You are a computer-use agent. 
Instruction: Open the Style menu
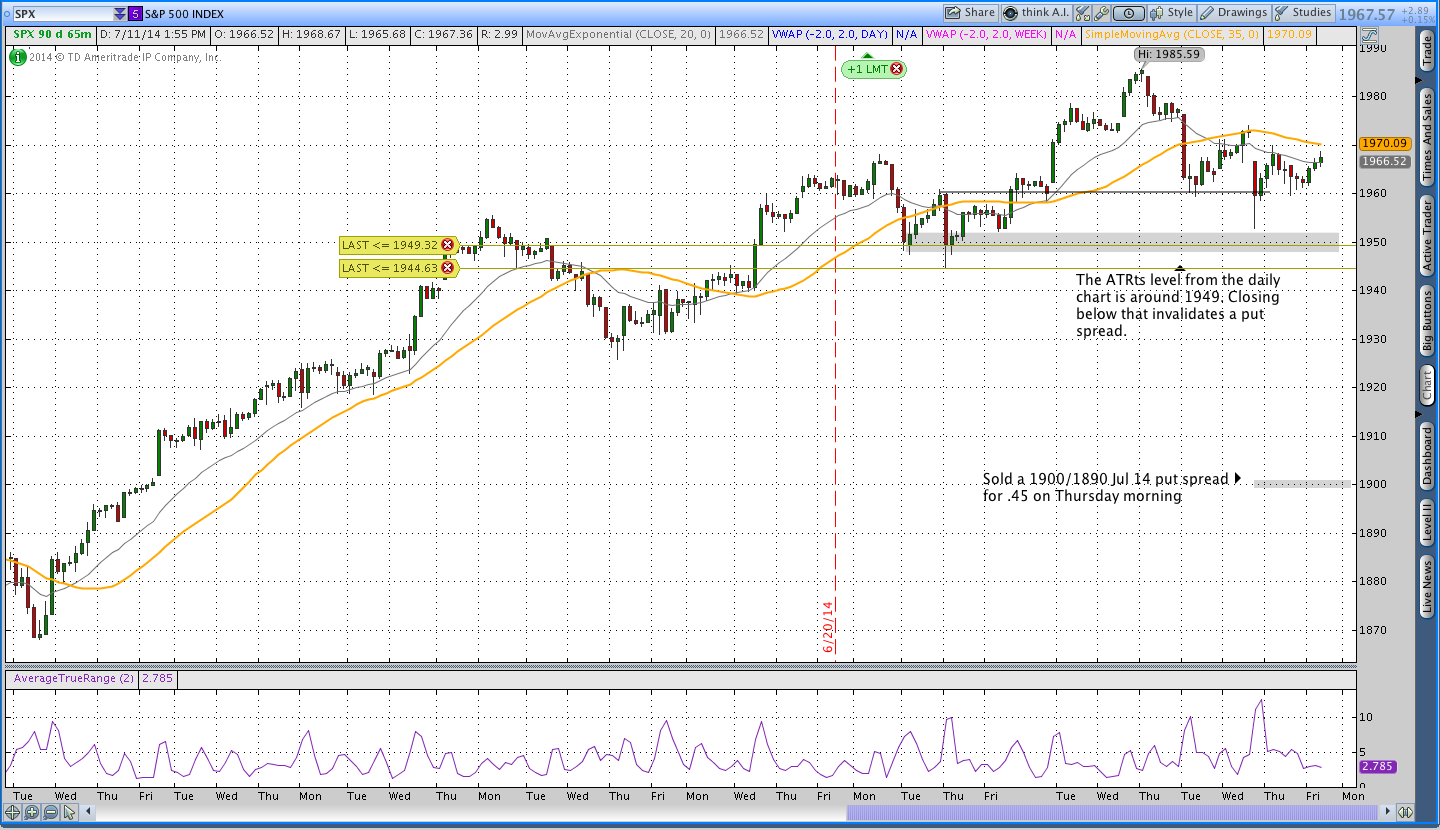(1172, 13)
